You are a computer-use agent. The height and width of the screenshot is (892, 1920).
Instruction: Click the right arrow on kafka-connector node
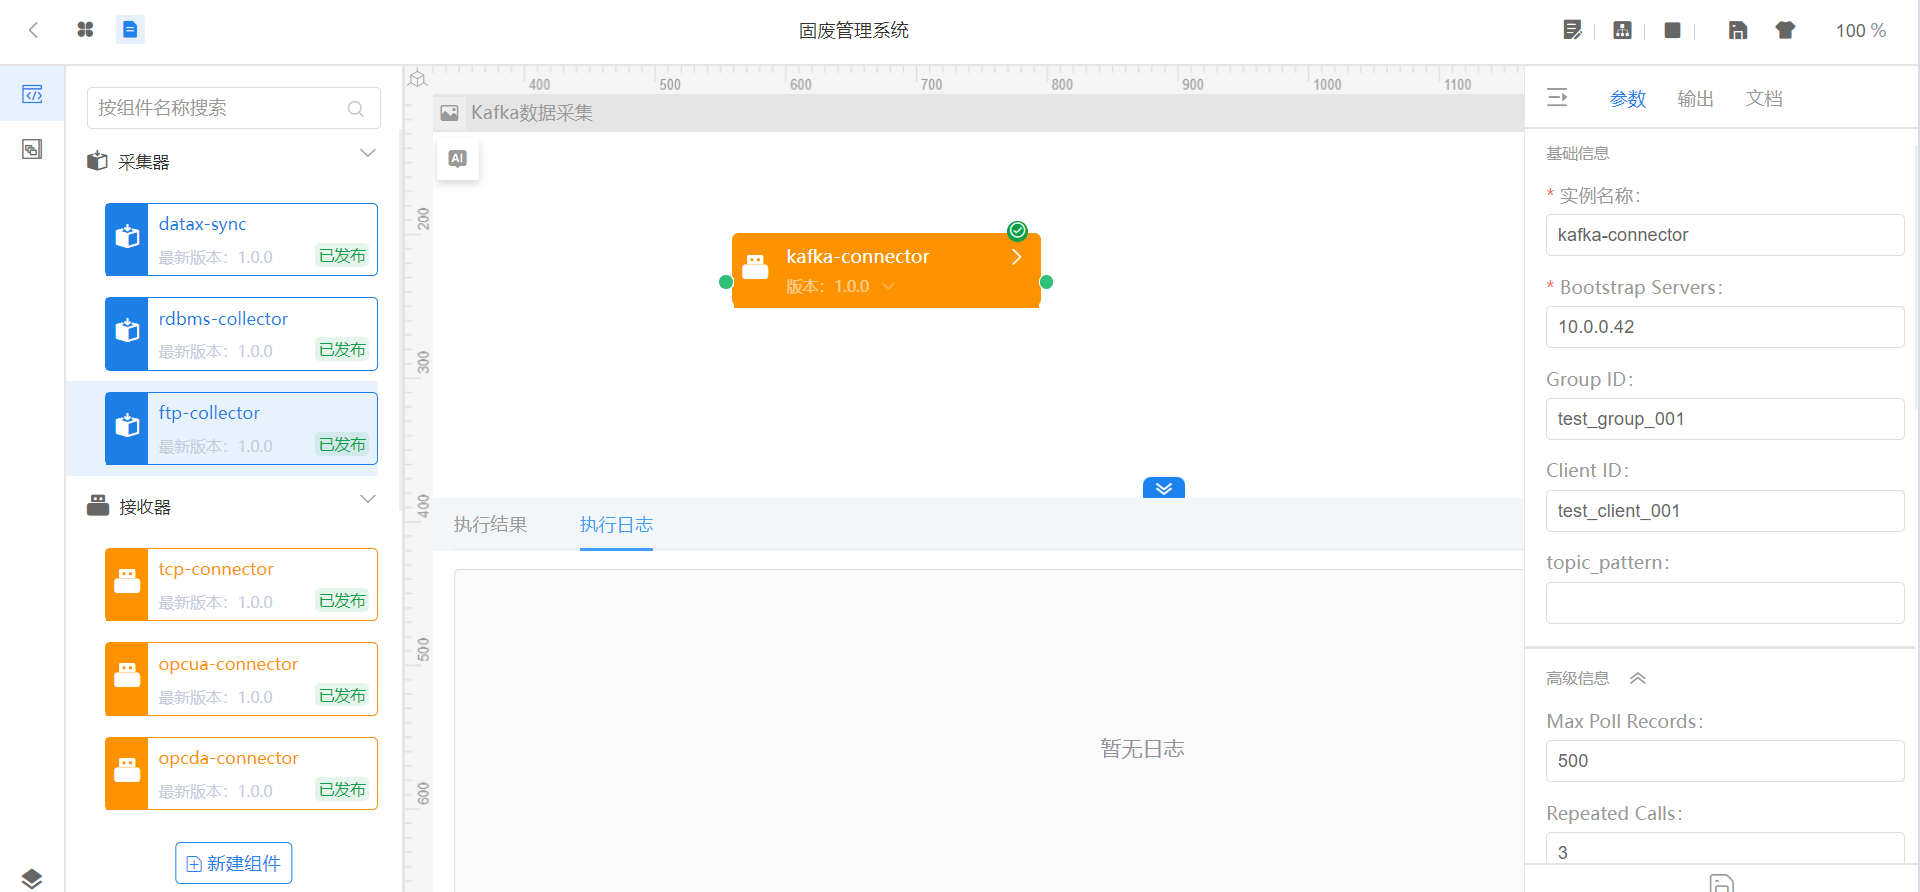click(1016, 257)
